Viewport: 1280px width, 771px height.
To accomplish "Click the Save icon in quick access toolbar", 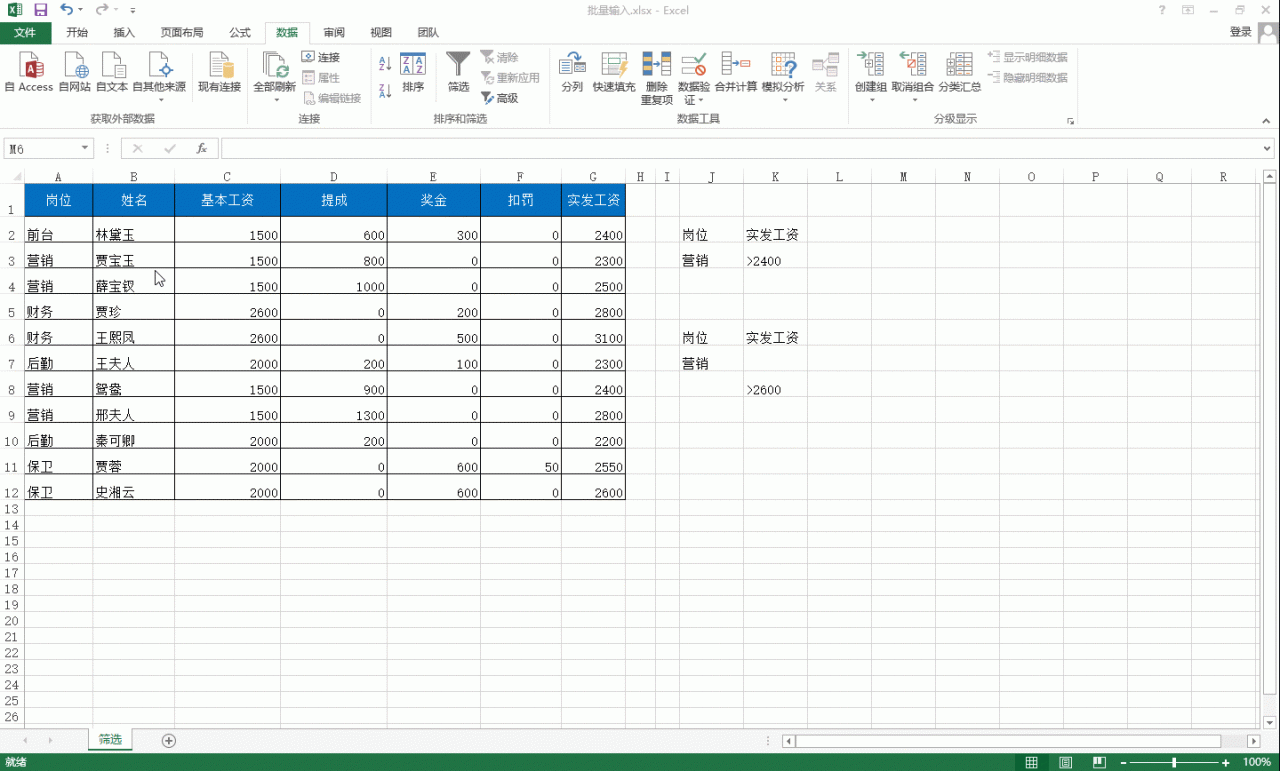I will tap(41, 10).
